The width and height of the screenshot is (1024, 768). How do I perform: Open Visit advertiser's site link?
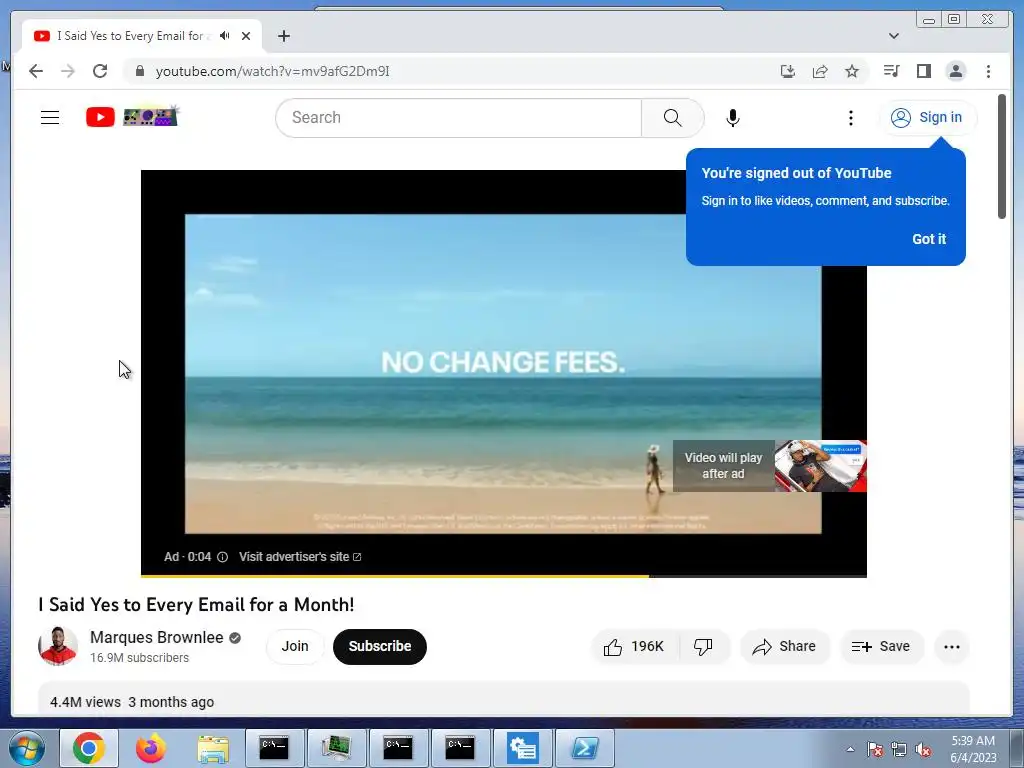300,557
